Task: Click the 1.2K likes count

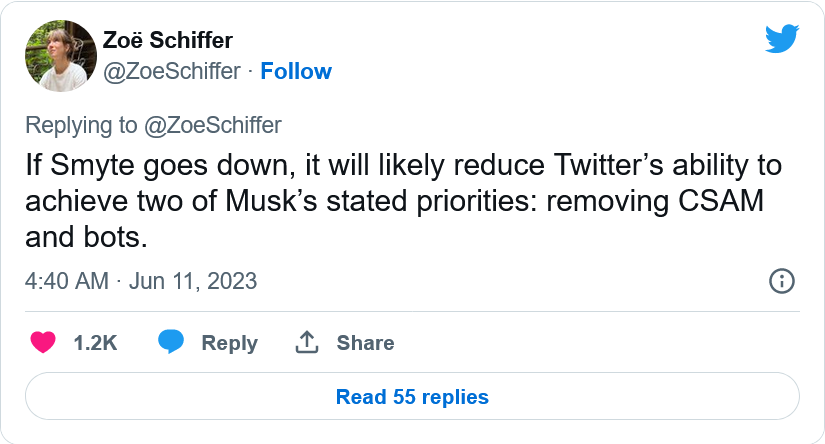Action: tap(96, 343)
